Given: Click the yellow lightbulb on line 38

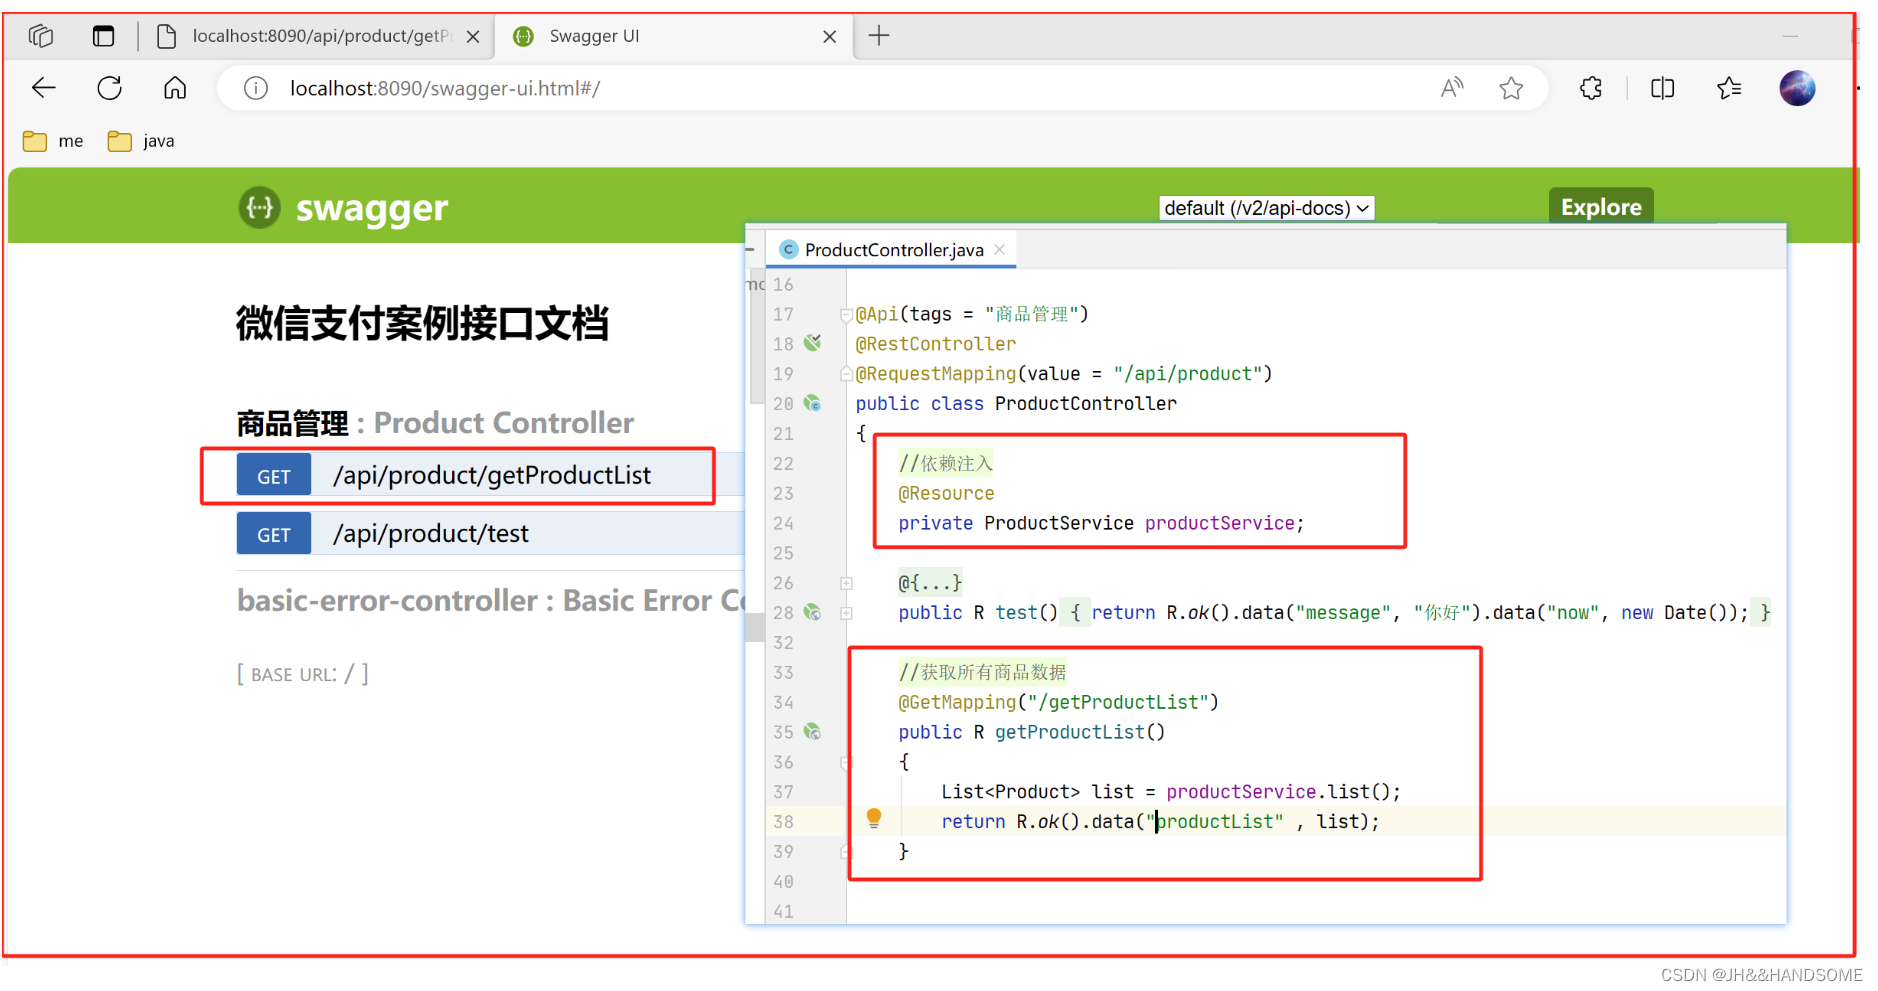Looking at the screenshot, I should pyautogui.click(x=874, y=818).
